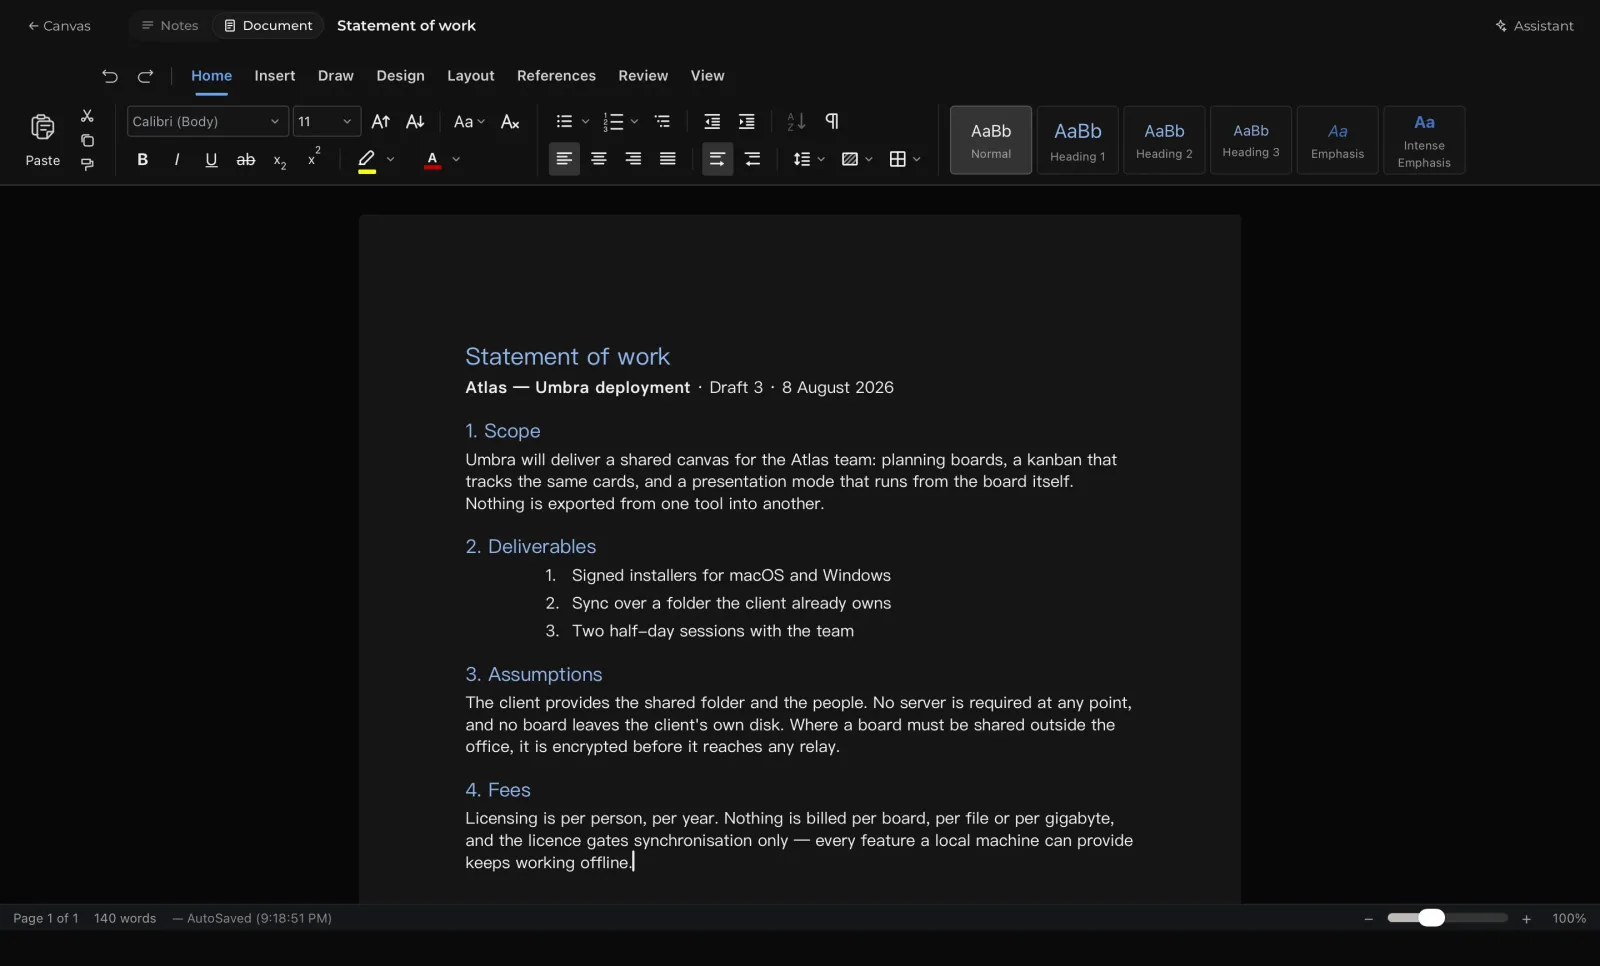
Task: Apply the Heading 1 style
Action: (x=1077, y=140)
